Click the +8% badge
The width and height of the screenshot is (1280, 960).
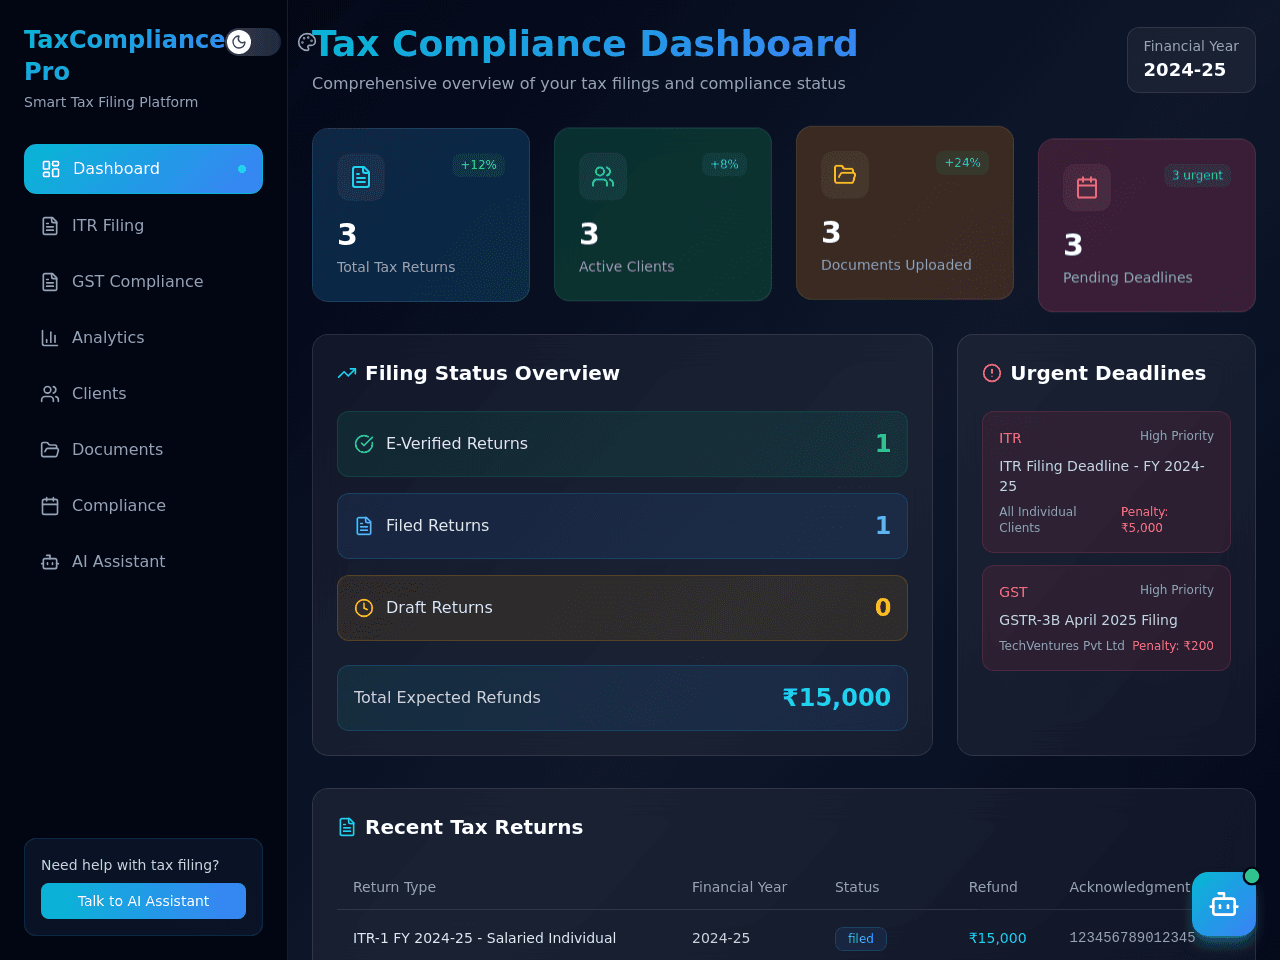click(x=725, y=165)
